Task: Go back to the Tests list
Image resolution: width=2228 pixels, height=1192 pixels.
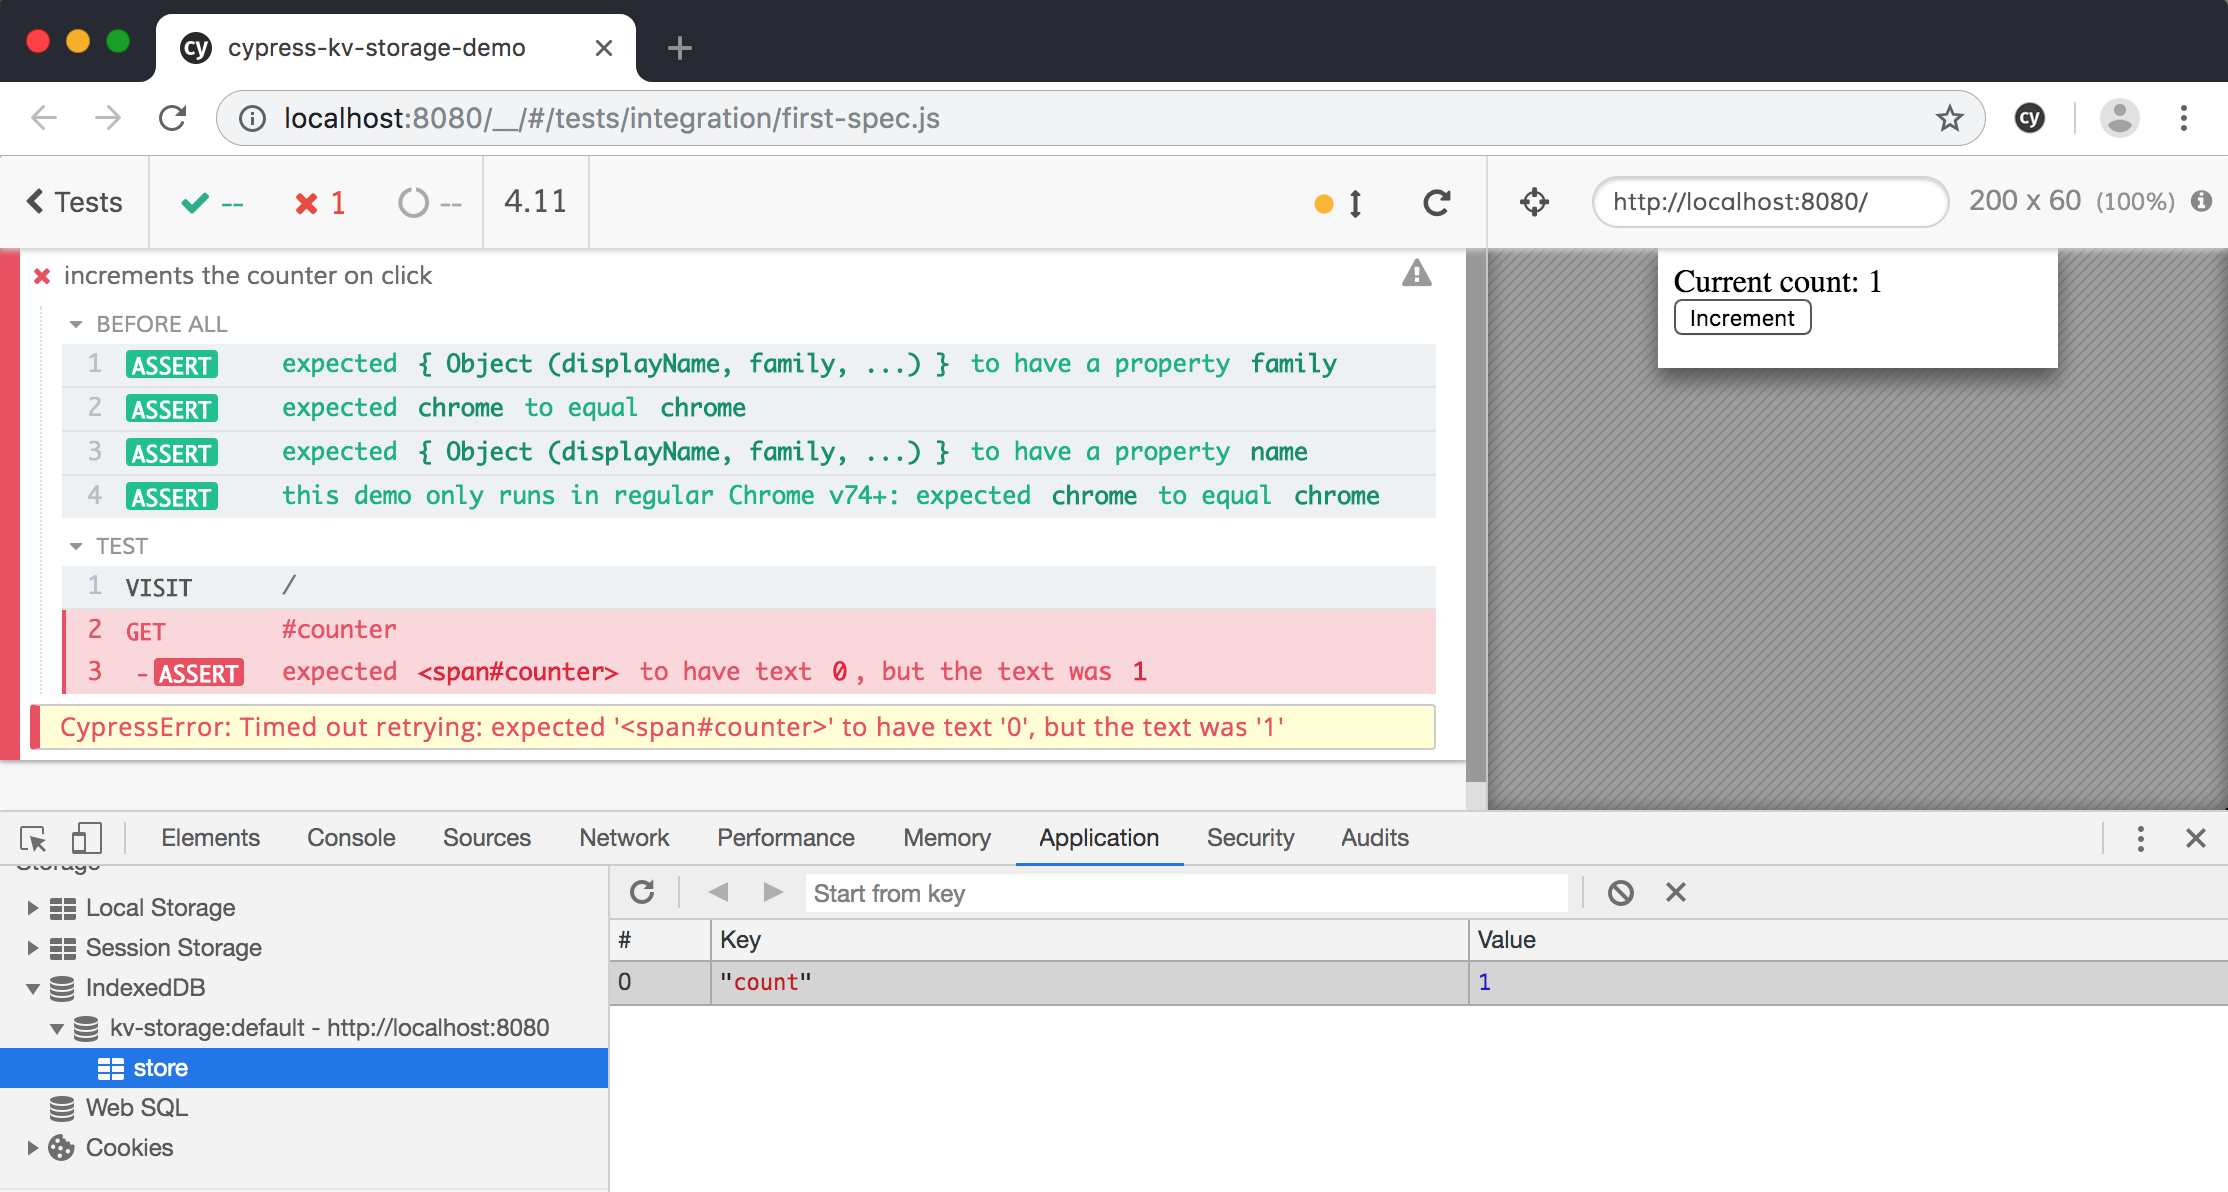Action: point(75,202)
